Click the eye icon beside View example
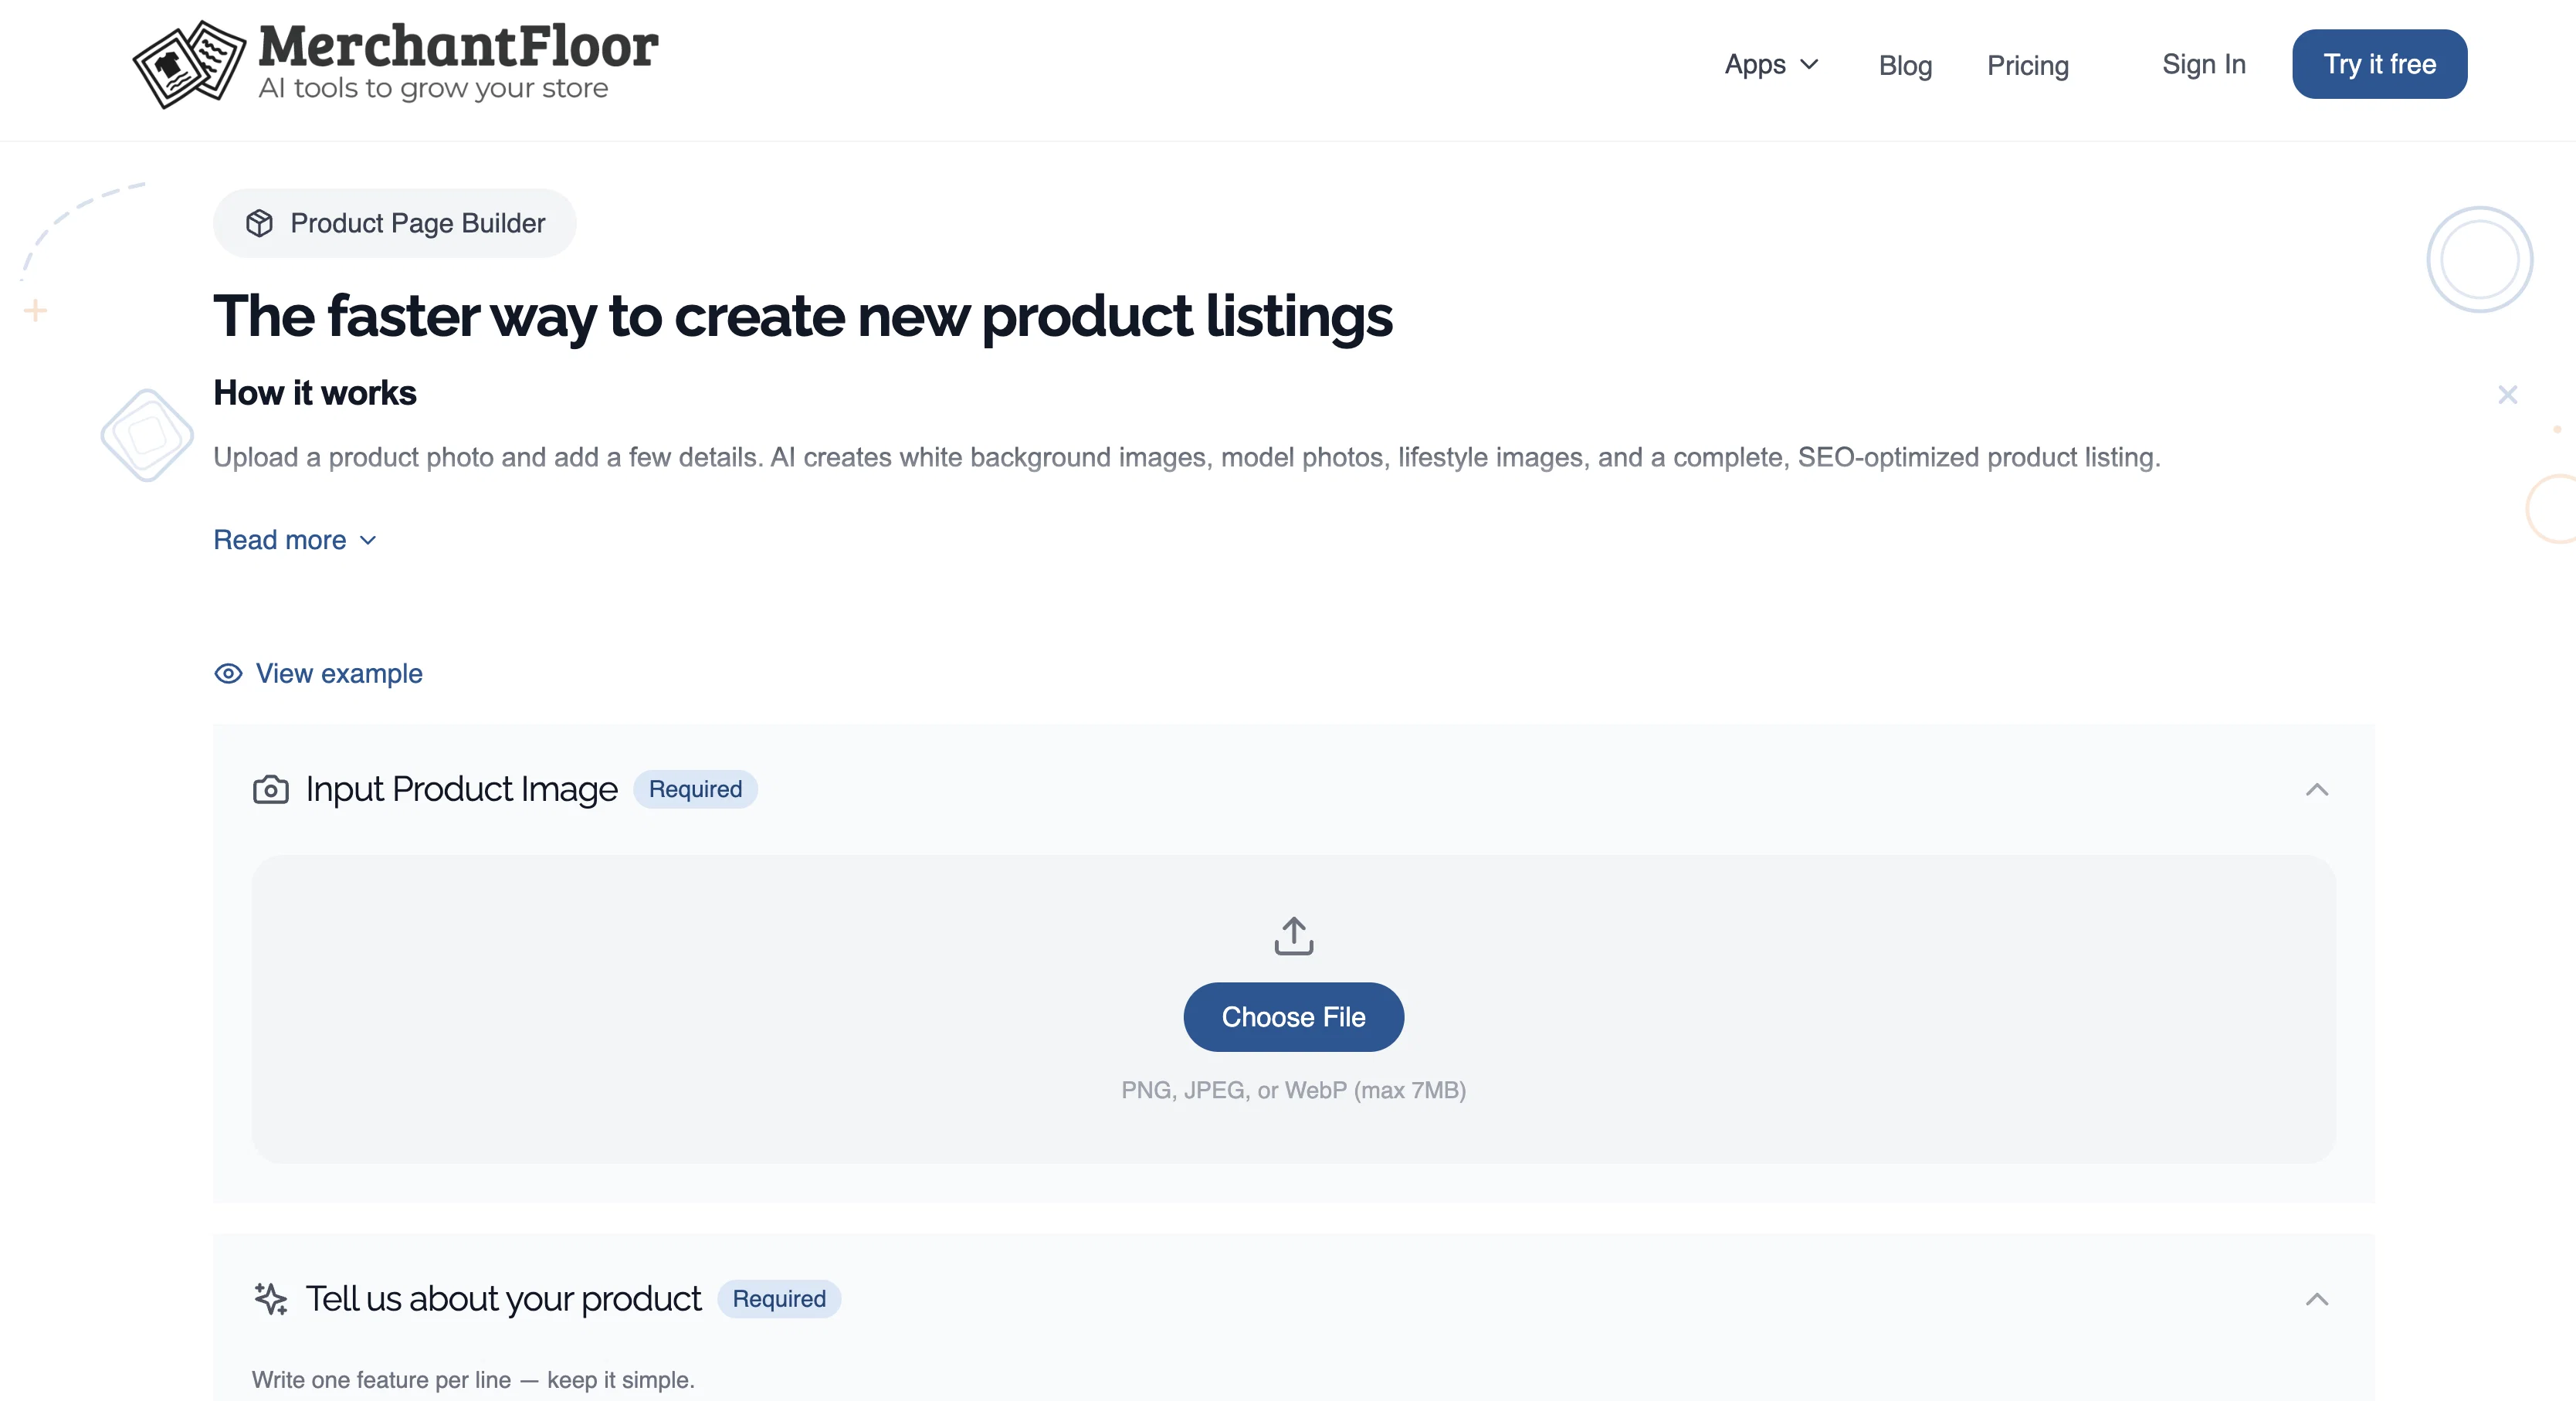Viewport: 2576px width, 1401px height. click(x=228, y=673)
